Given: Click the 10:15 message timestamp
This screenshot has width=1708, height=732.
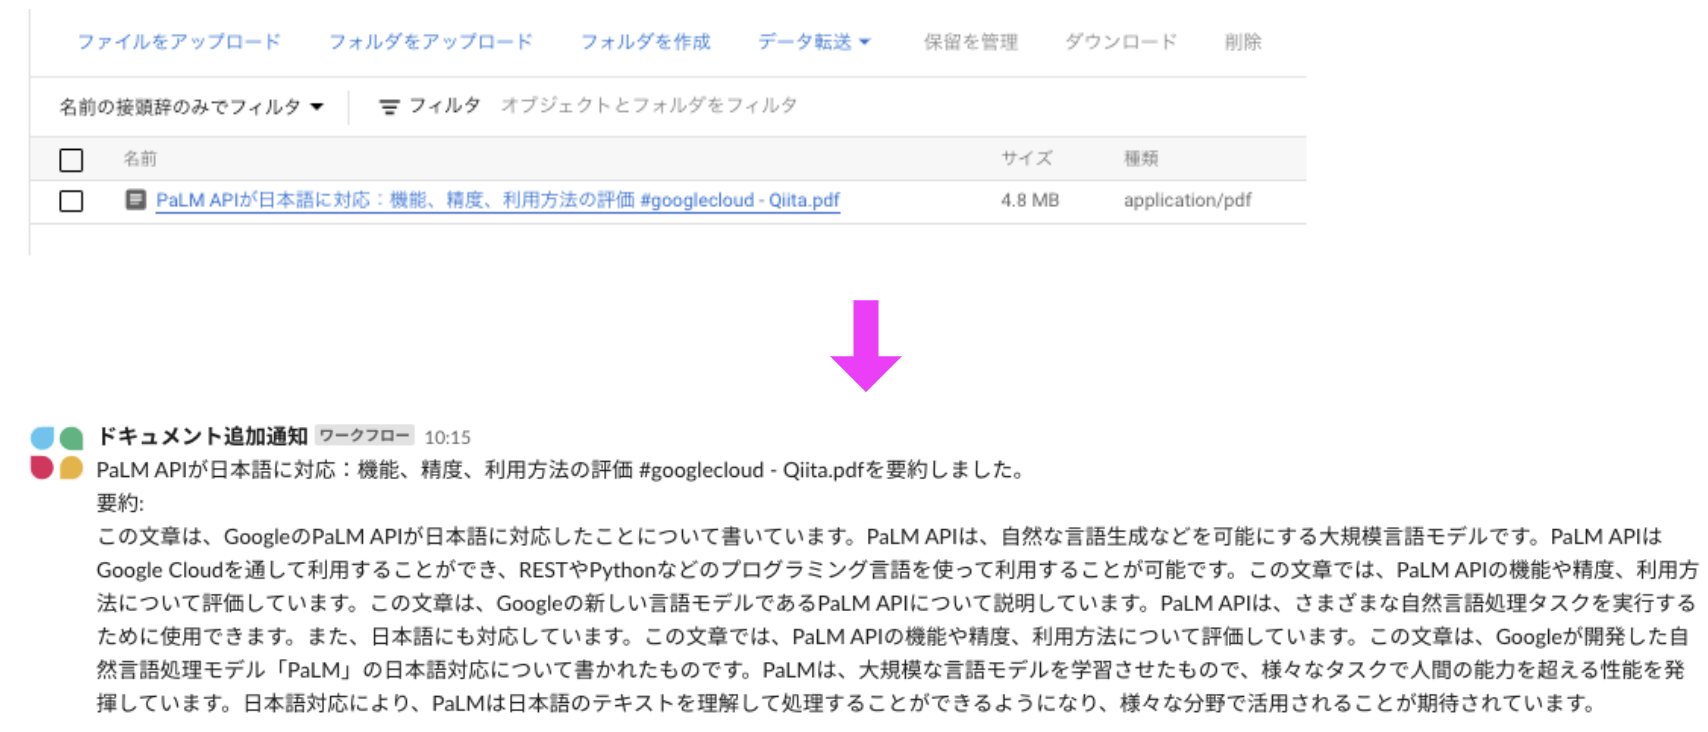Looking at the screenshot, I should tap(447, 437).
